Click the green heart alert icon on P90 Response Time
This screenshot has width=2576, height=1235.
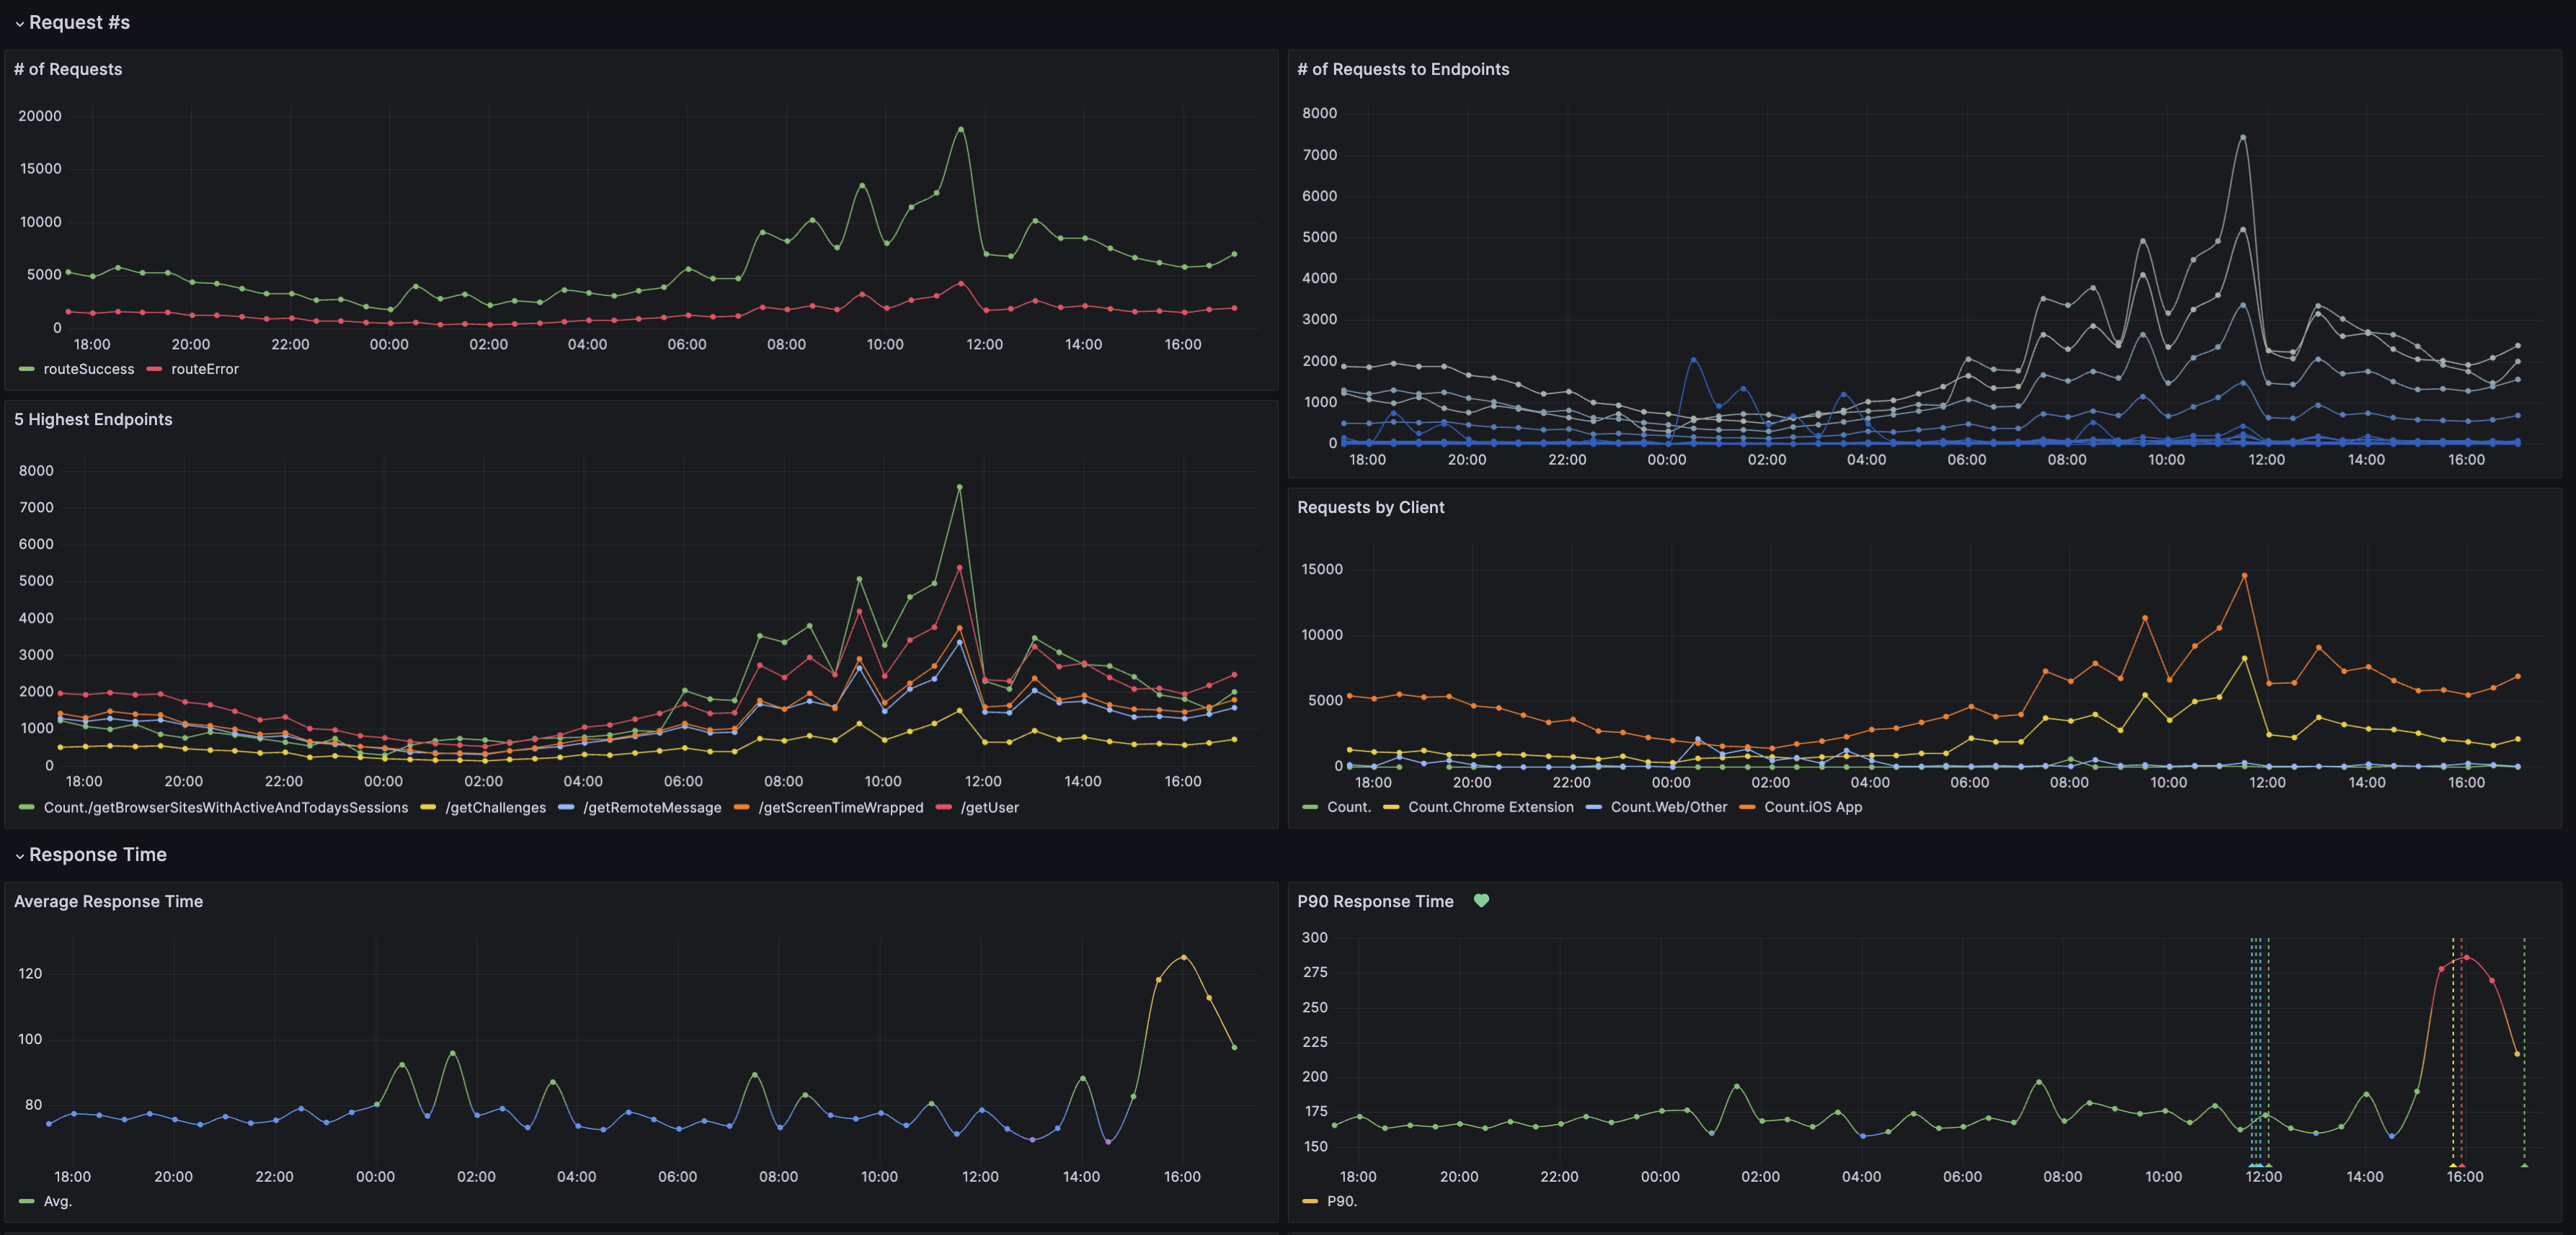[1481, 900]
